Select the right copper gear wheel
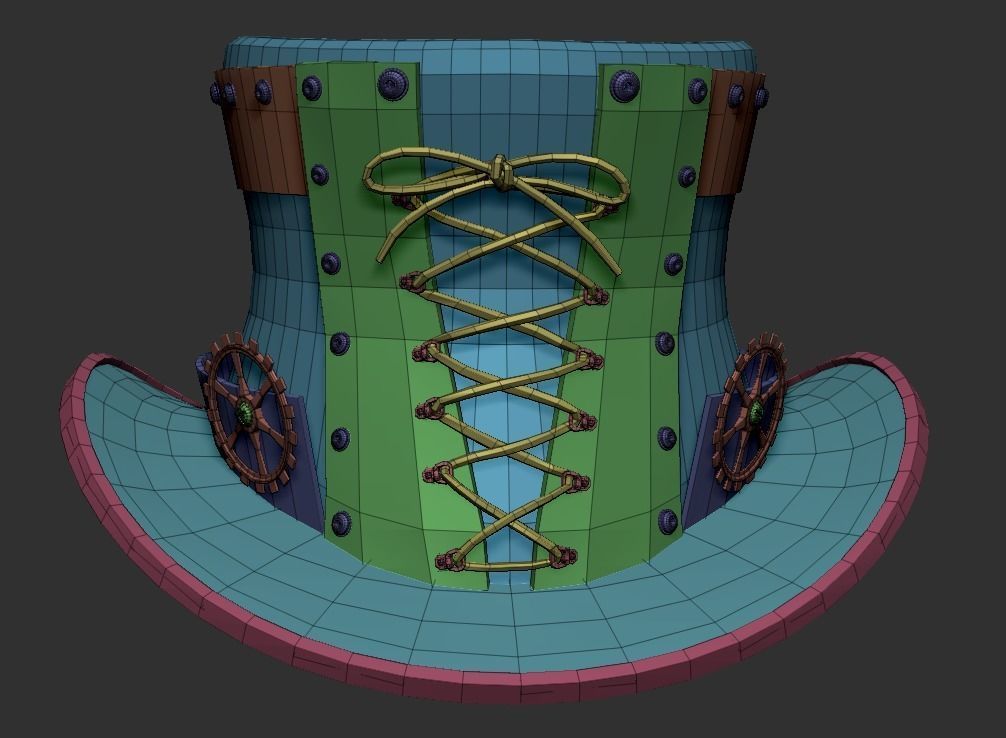The width and height of the screenshot is (1006, 738). pyautogui.click(x=751, y=411)
